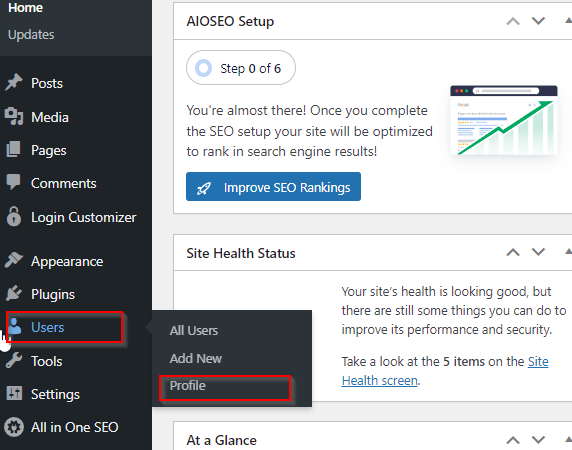Screen dimensions: 572x450
Task: Move AIOSEO Setup widget down
Action: [538, 21]
